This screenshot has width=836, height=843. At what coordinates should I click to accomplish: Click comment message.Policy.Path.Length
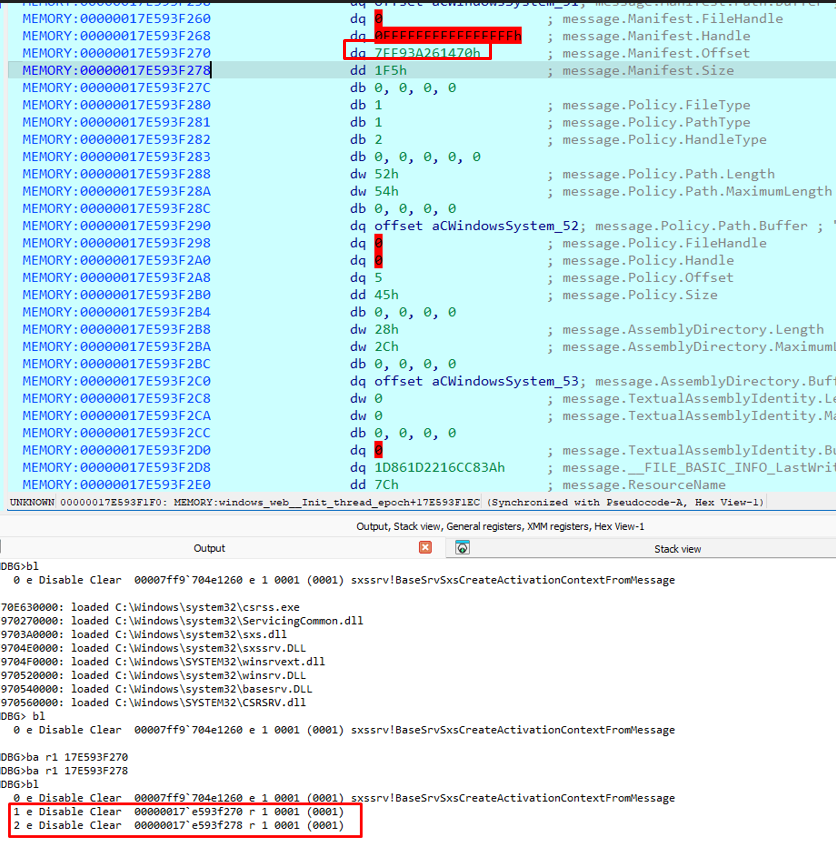click(x=668, y=174)
